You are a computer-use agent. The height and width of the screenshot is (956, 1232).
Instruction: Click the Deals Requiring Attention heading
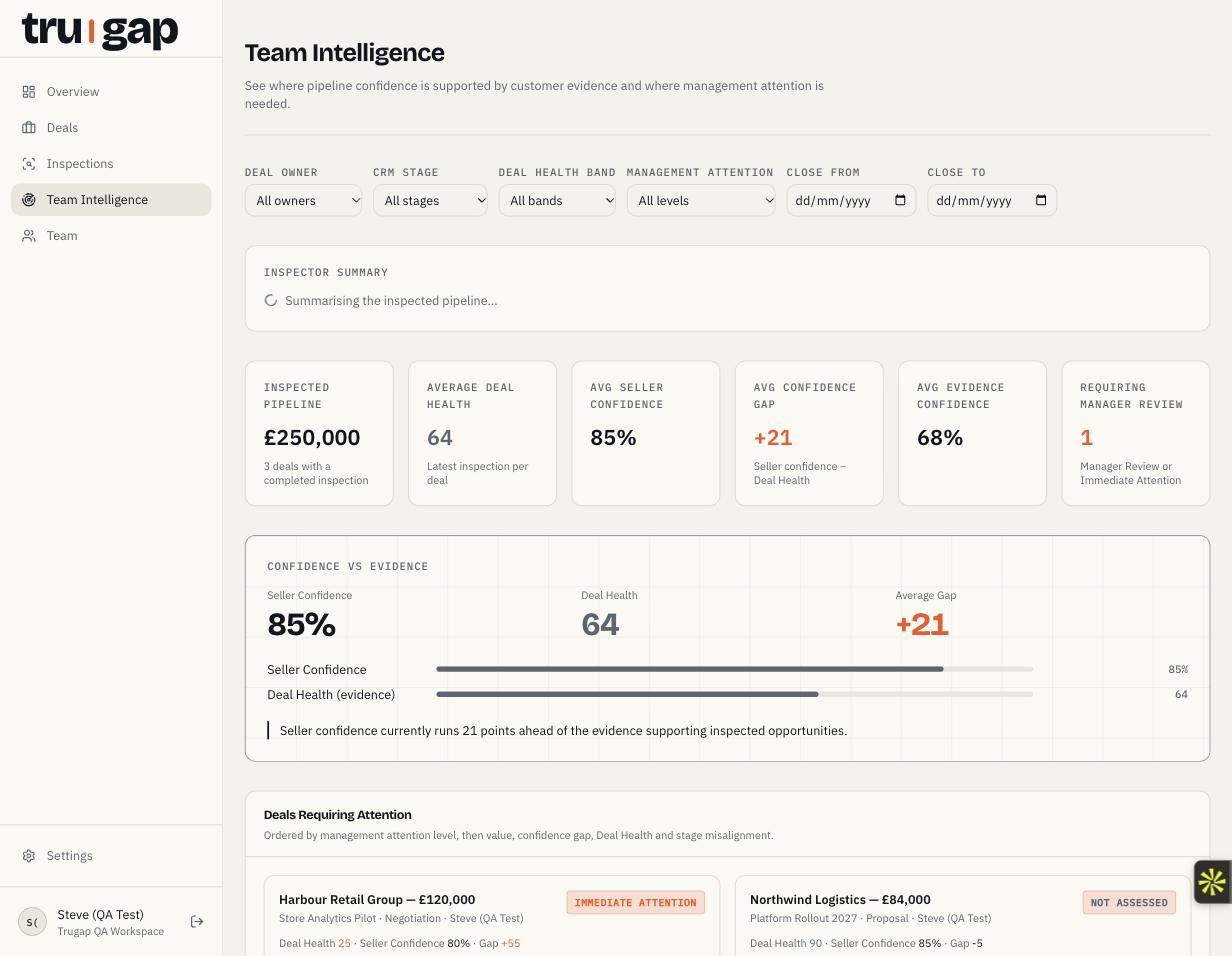coord(338,815)
